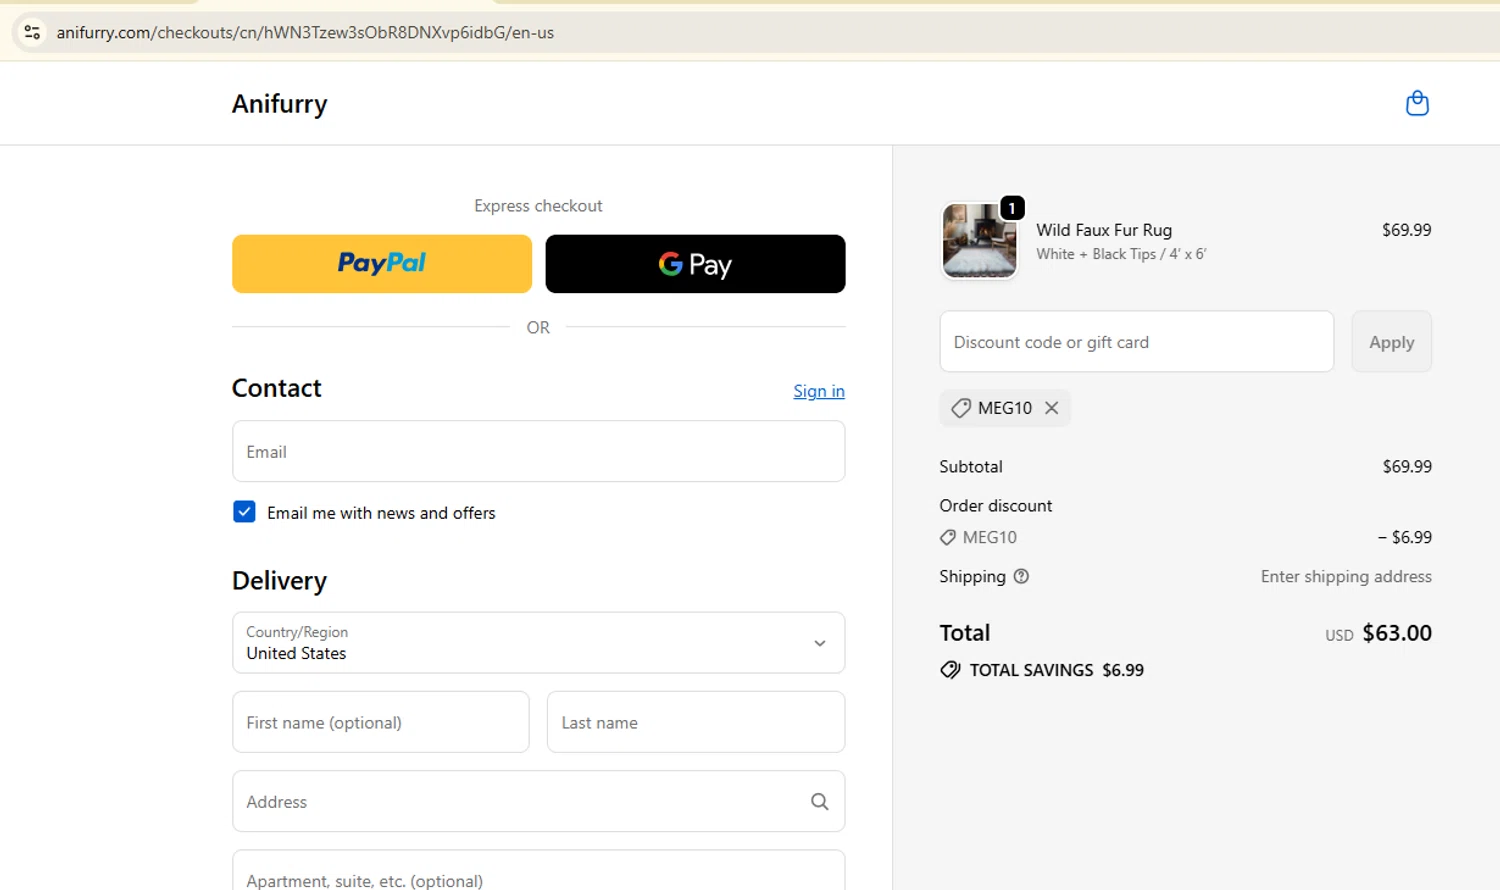
Task: Click the Subtotal $69.99 amount
Action: click(x=1407, y=466)
